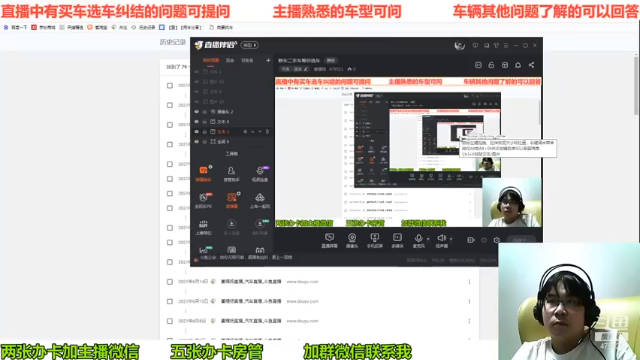Image resolution: width=640 pixels, height=360 pixels.
Task: Open the 6月14日 douyu history link
Action: click(251, 282)
